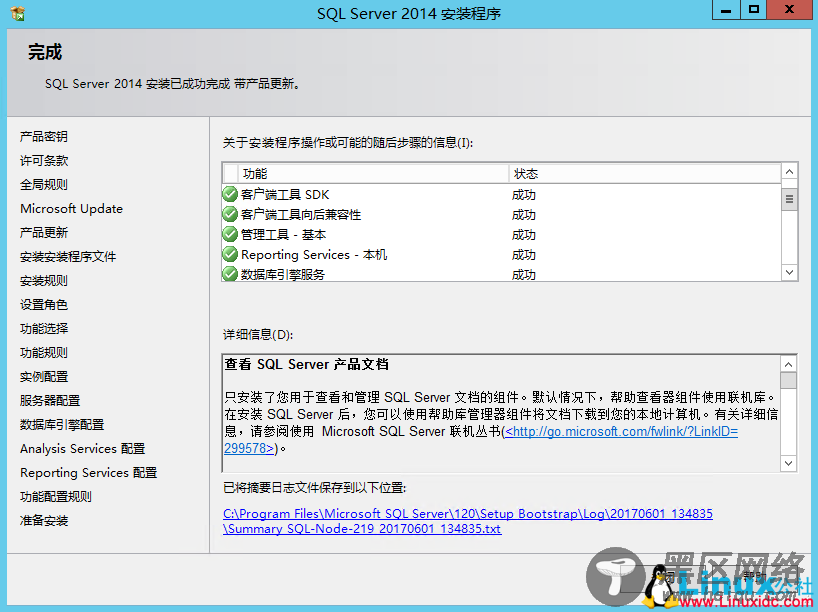This screenshot has width=818, height=612.
Task: Click the success icon next to 客户端工具向后兼容性
Action: point(230,214)
